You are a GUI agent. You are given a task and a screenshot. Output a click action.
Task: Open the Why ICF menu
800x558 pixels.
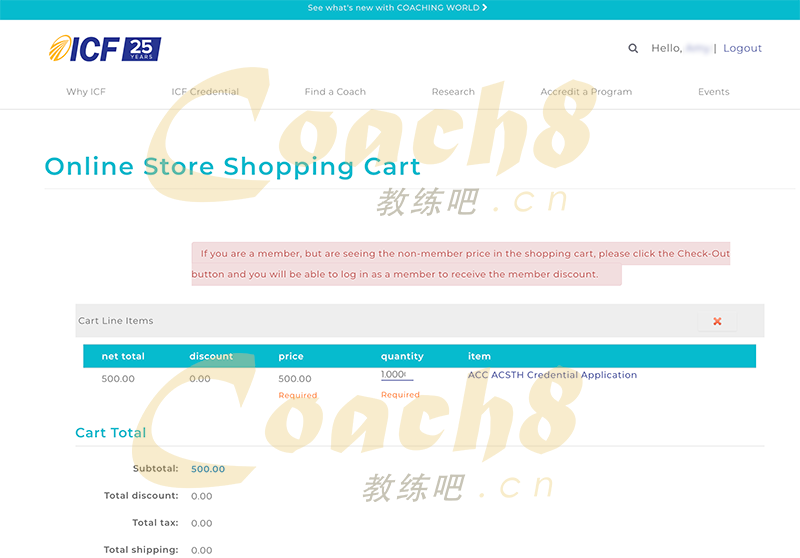[x=86, y=92]
